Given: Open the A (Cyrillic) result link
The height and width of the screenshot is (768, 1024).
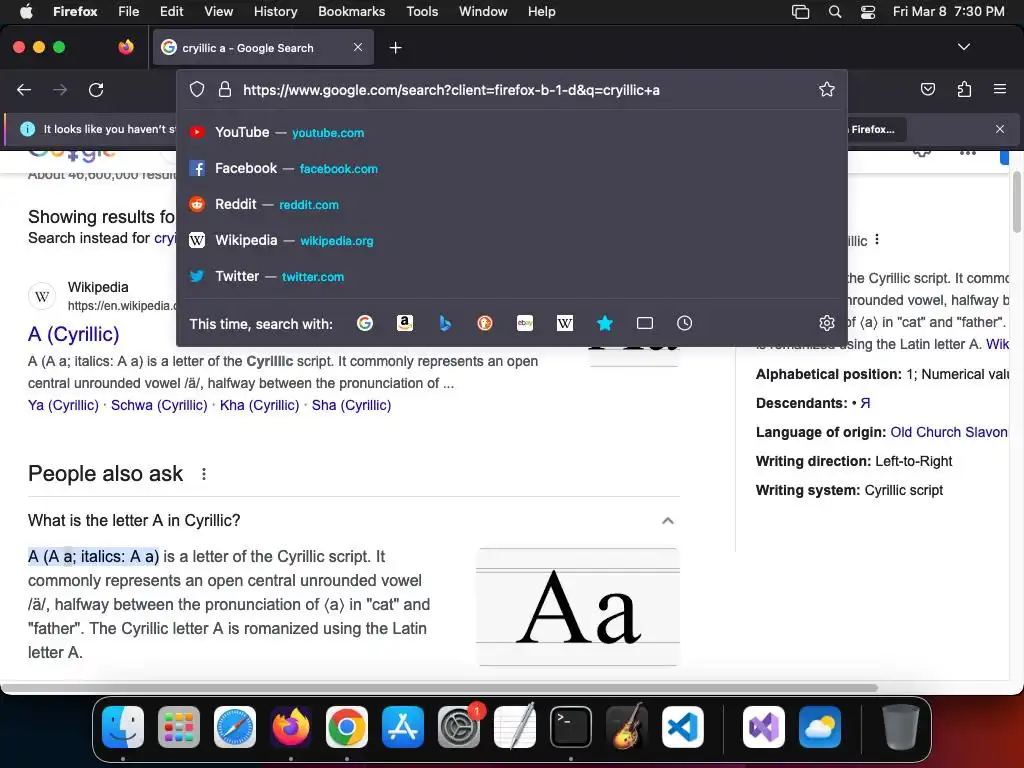Looking at the screenshot, I should pyautogui.click(x=74, y=334).
